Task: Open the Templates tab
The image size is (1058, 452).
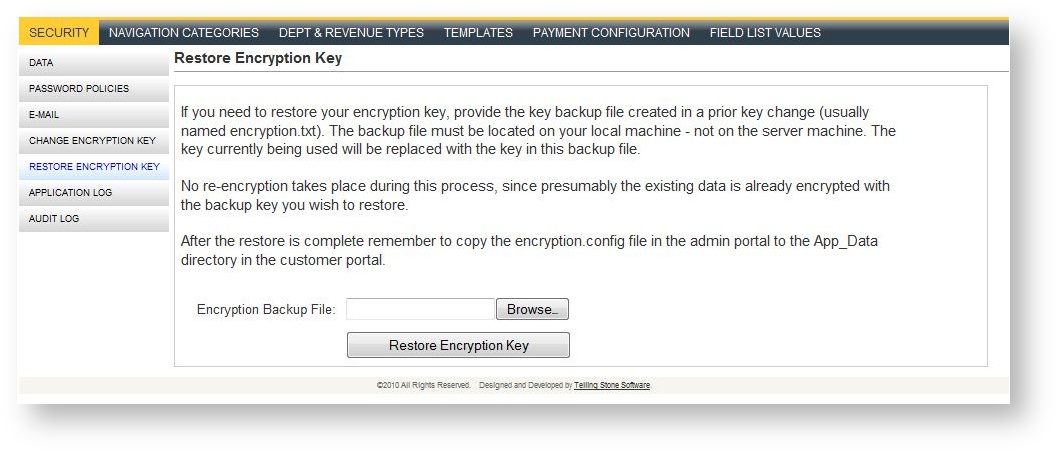Action: pyautogui.click(x=478, y=32)
